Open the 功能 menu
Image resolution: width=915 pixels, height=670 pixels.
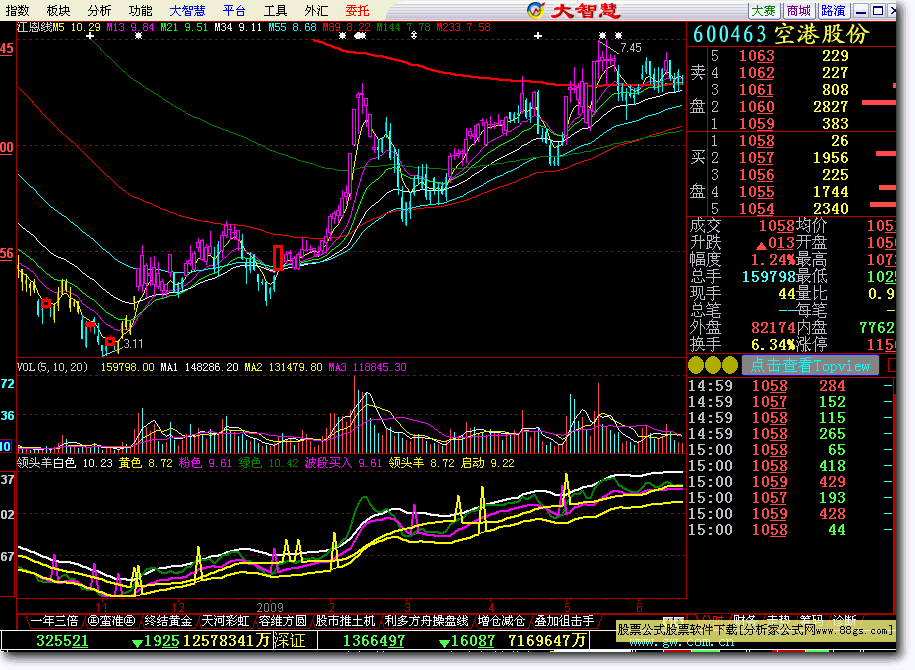[x=141, y=11]
